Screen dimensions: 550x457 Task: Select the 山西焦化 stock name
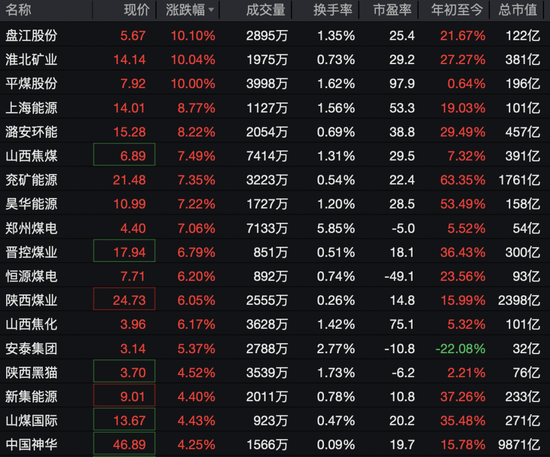point(31,324)
